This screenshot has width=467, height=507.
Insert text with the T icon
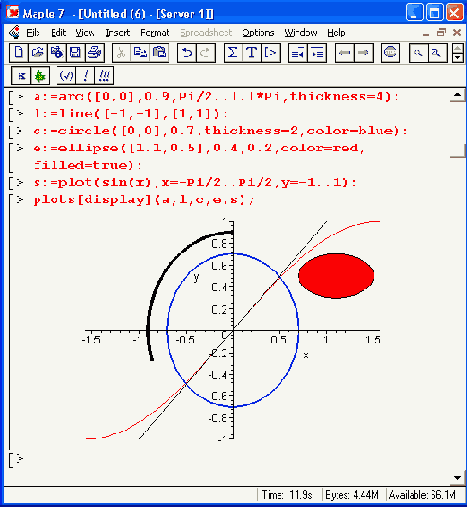click(x=252, y=53)
